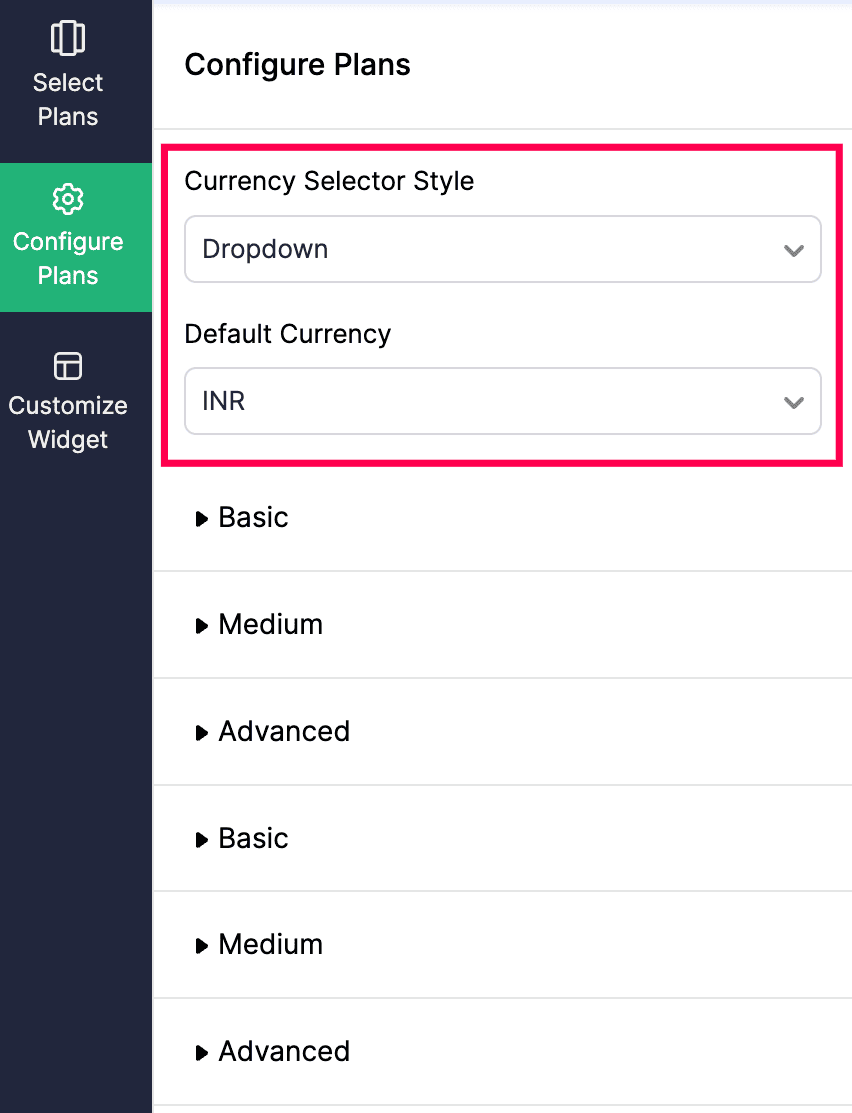The height and width of the screenshot is (1113, 852).
Task: Change Dropdown style via the selector field
Action: (503, 249)
